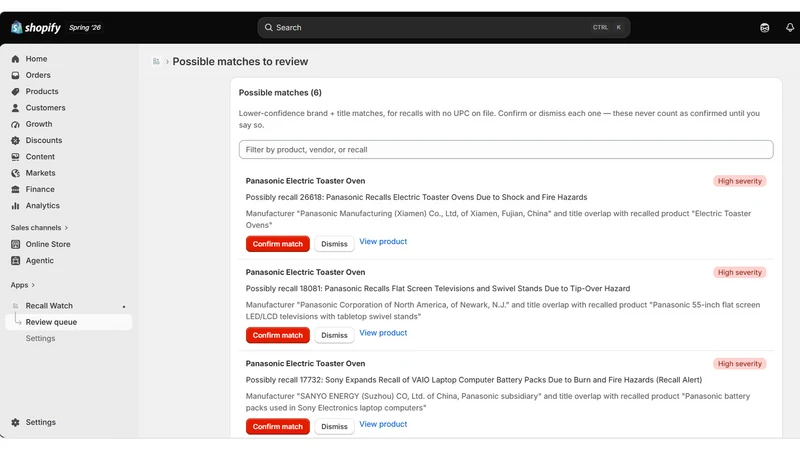Navigate to Customers

[x=45, y=108]
